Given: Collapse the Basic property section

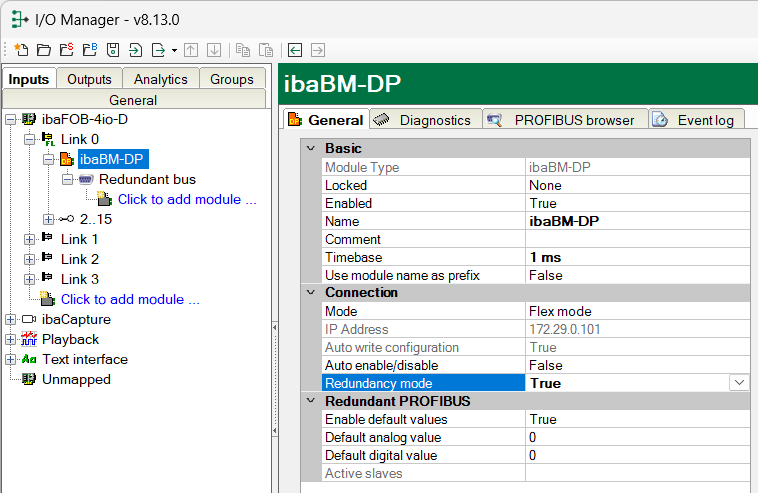Looking at the screenshot, I should tap(311, 148).
